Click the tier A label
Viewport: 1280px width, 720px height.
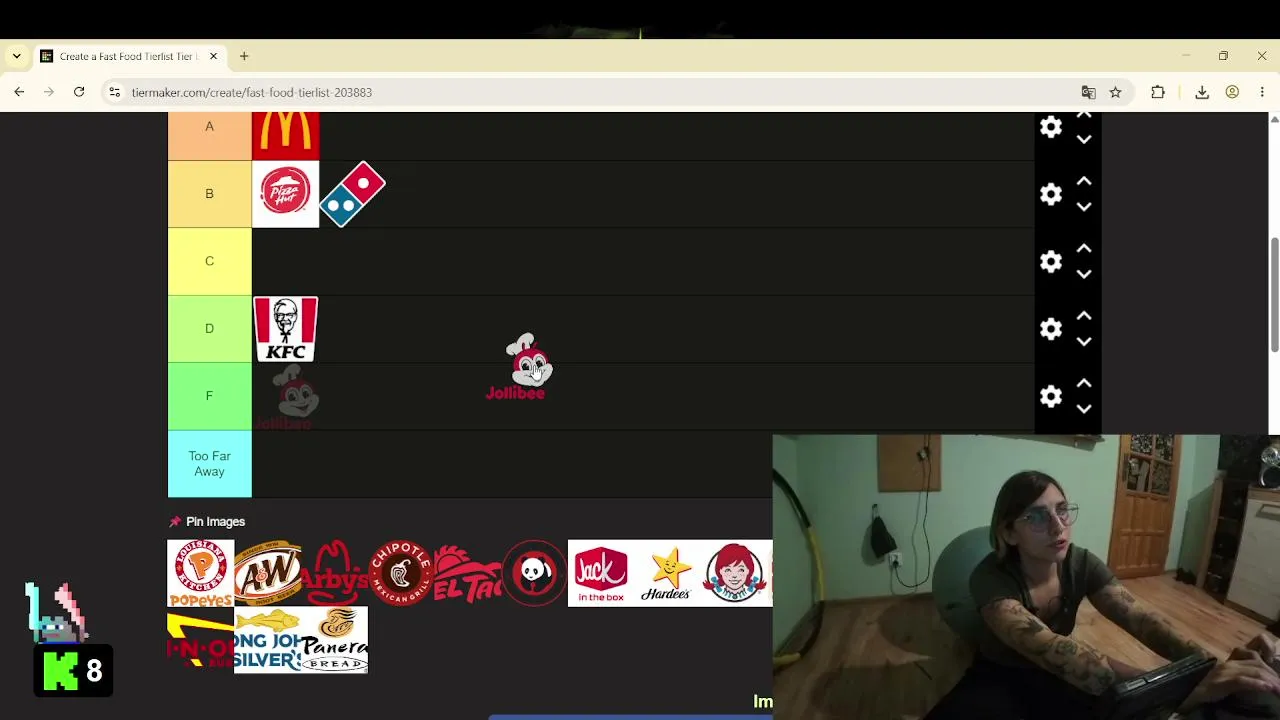tap(210, 136)
